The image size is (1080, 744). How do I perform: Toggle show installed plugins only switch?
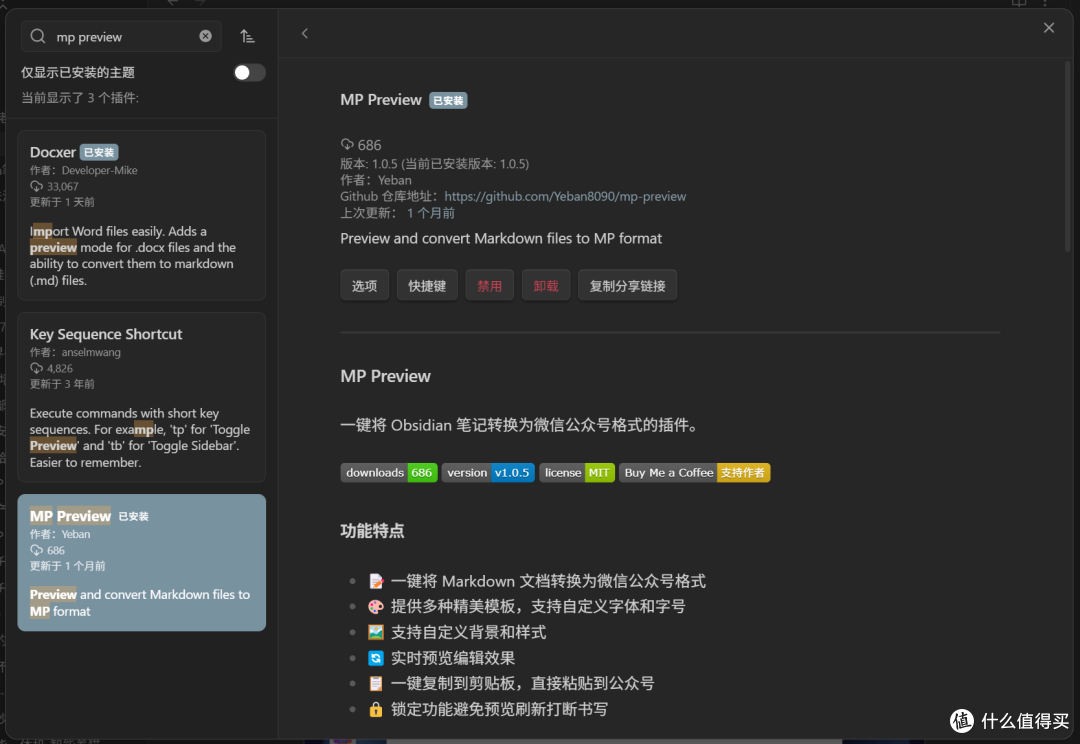[249, 72]
